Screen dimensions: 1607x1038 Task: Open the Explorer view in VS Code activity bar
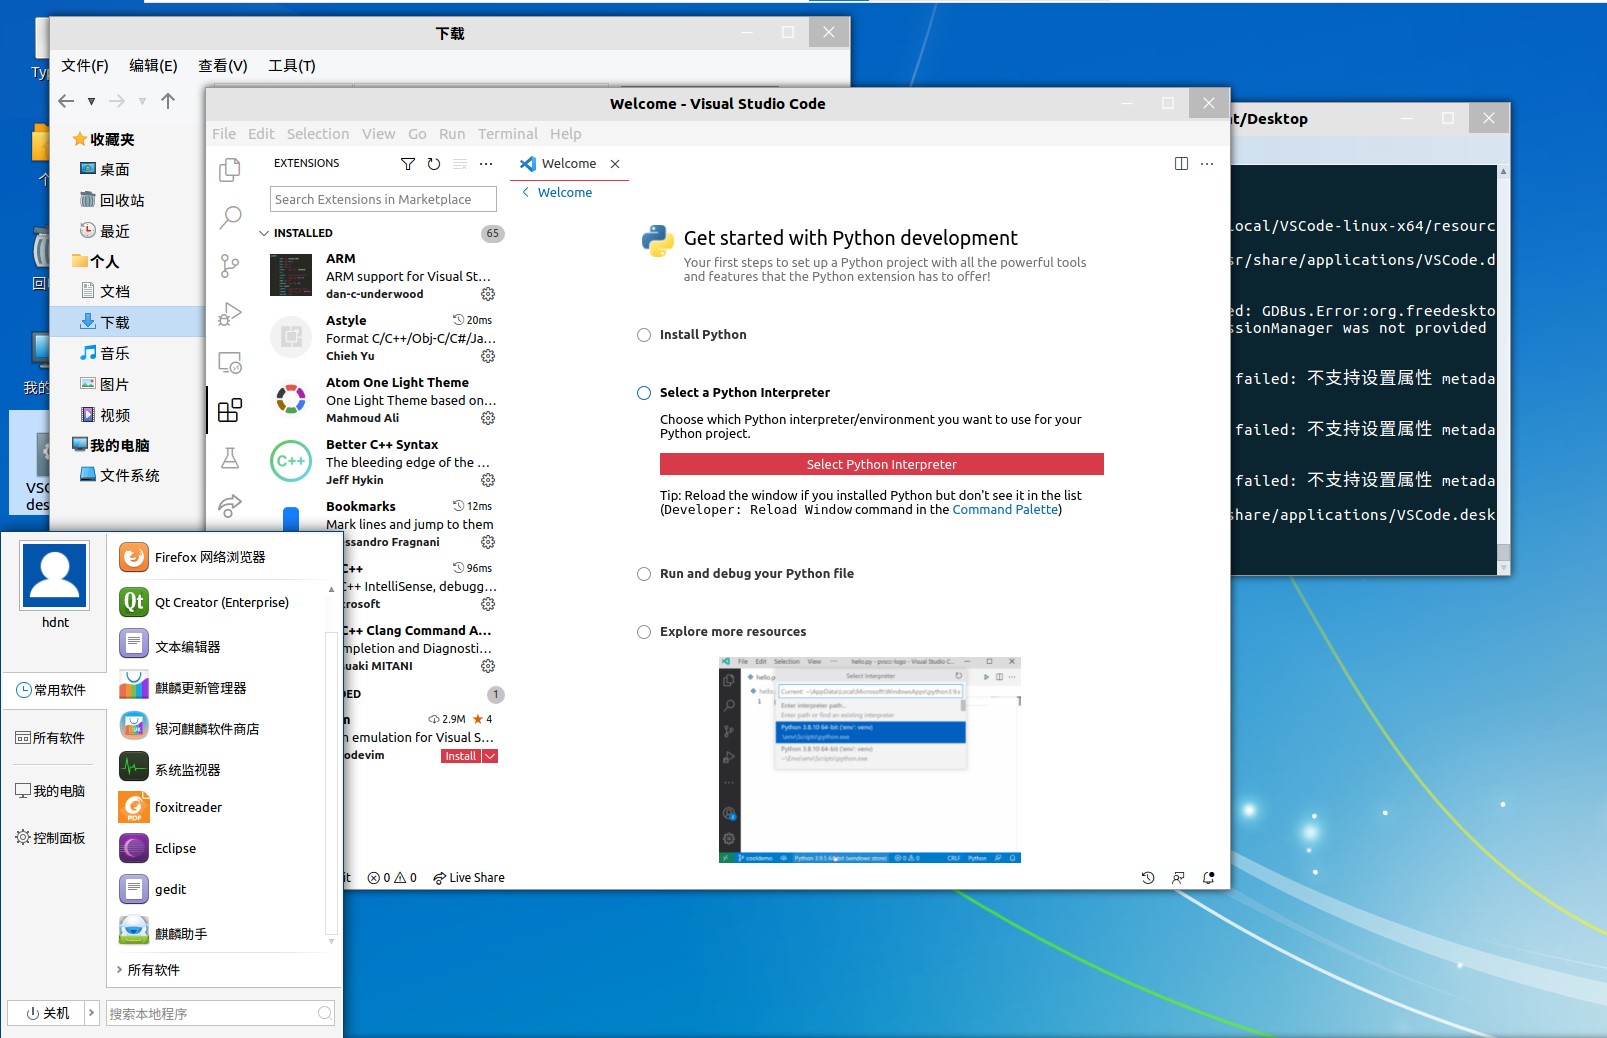[x=230, y=170]
